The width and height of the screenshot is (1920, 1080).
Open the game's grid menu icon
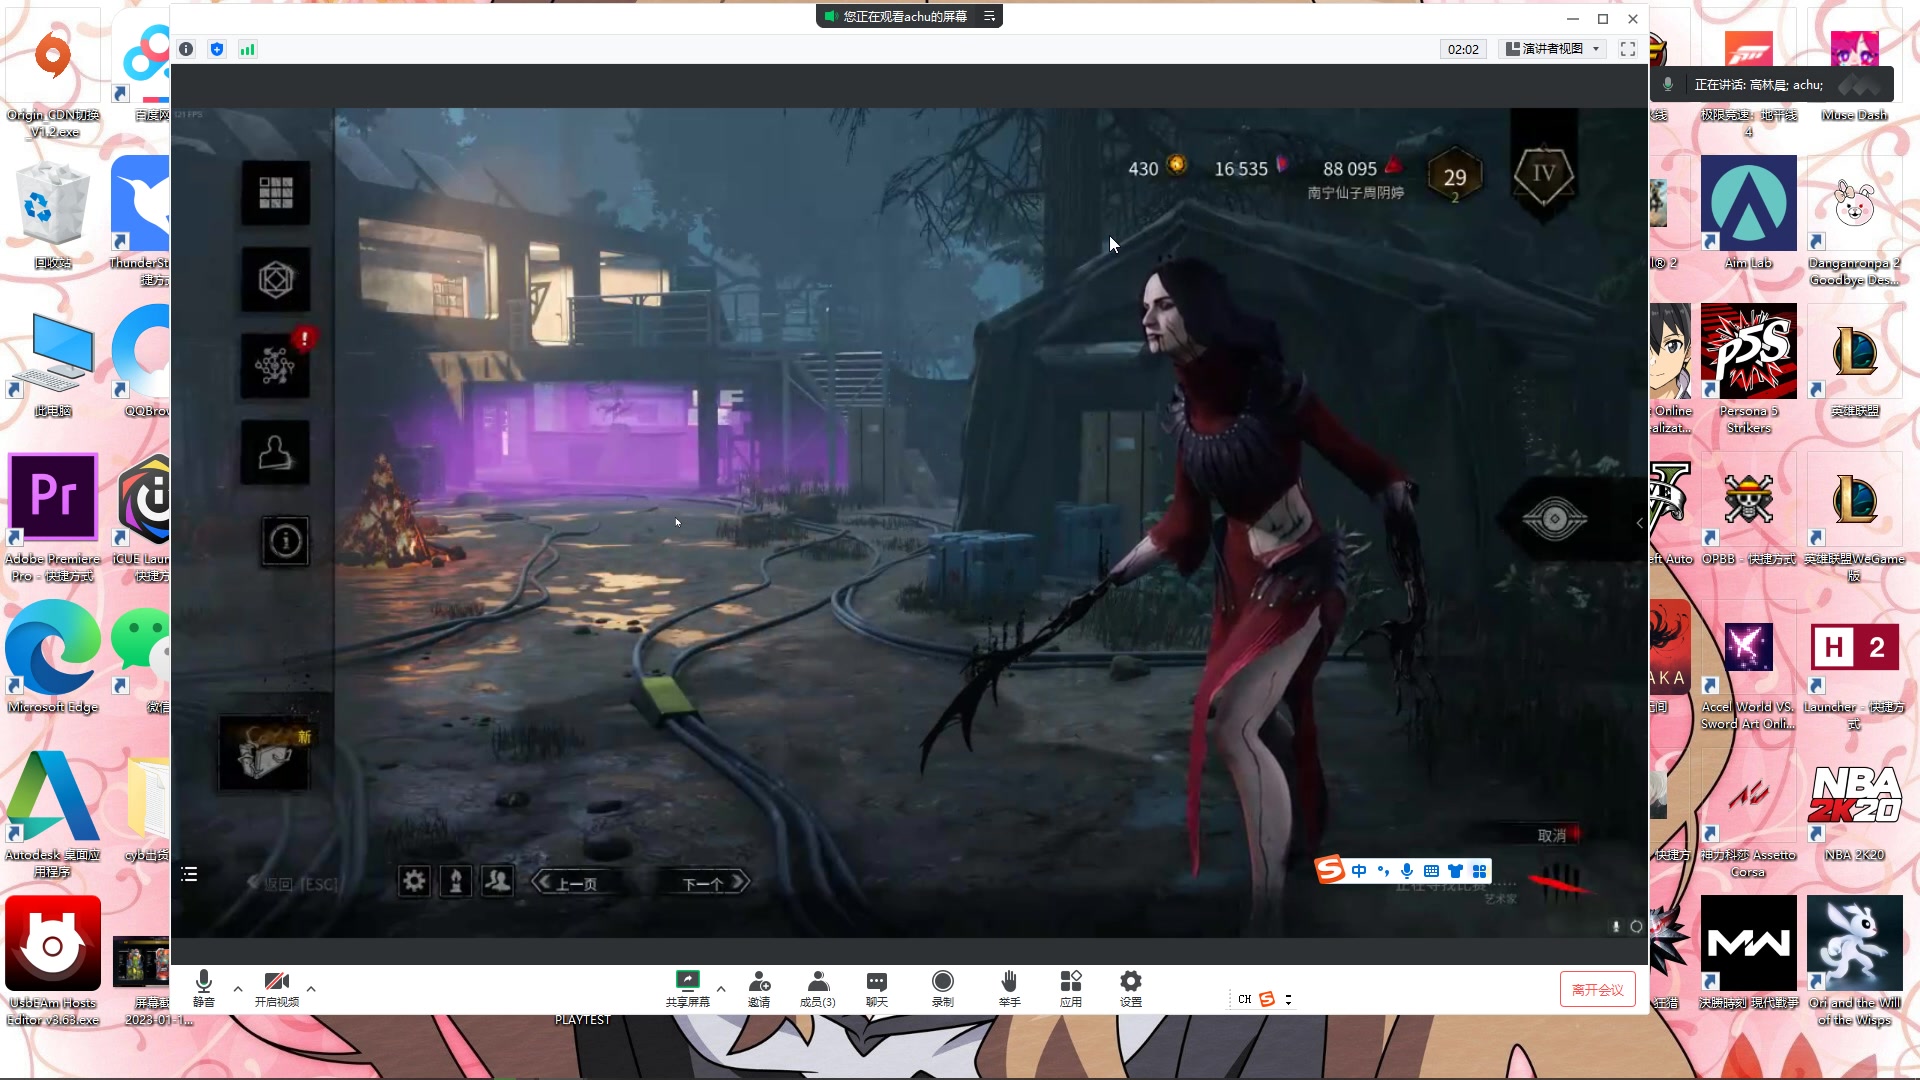[276, 192]
